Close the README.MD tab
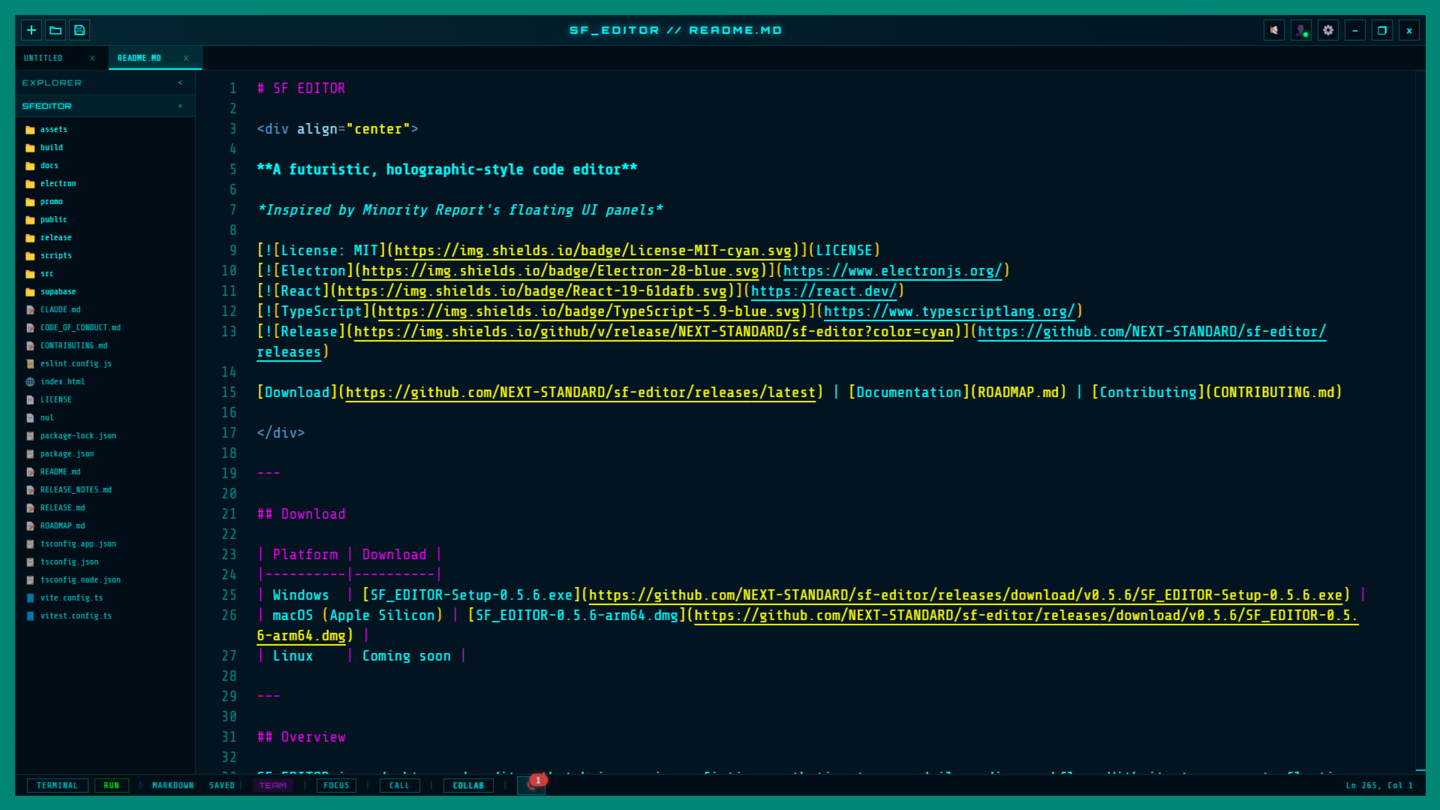This screenshot has width=1440, height=810. [186, 58]
